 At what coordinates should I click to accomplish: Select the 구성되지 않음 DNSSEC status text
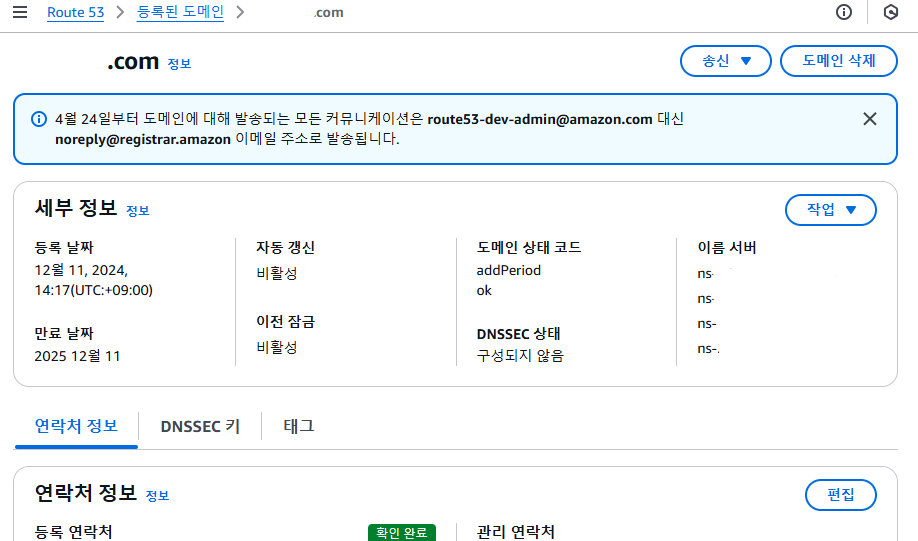(520, 355)
